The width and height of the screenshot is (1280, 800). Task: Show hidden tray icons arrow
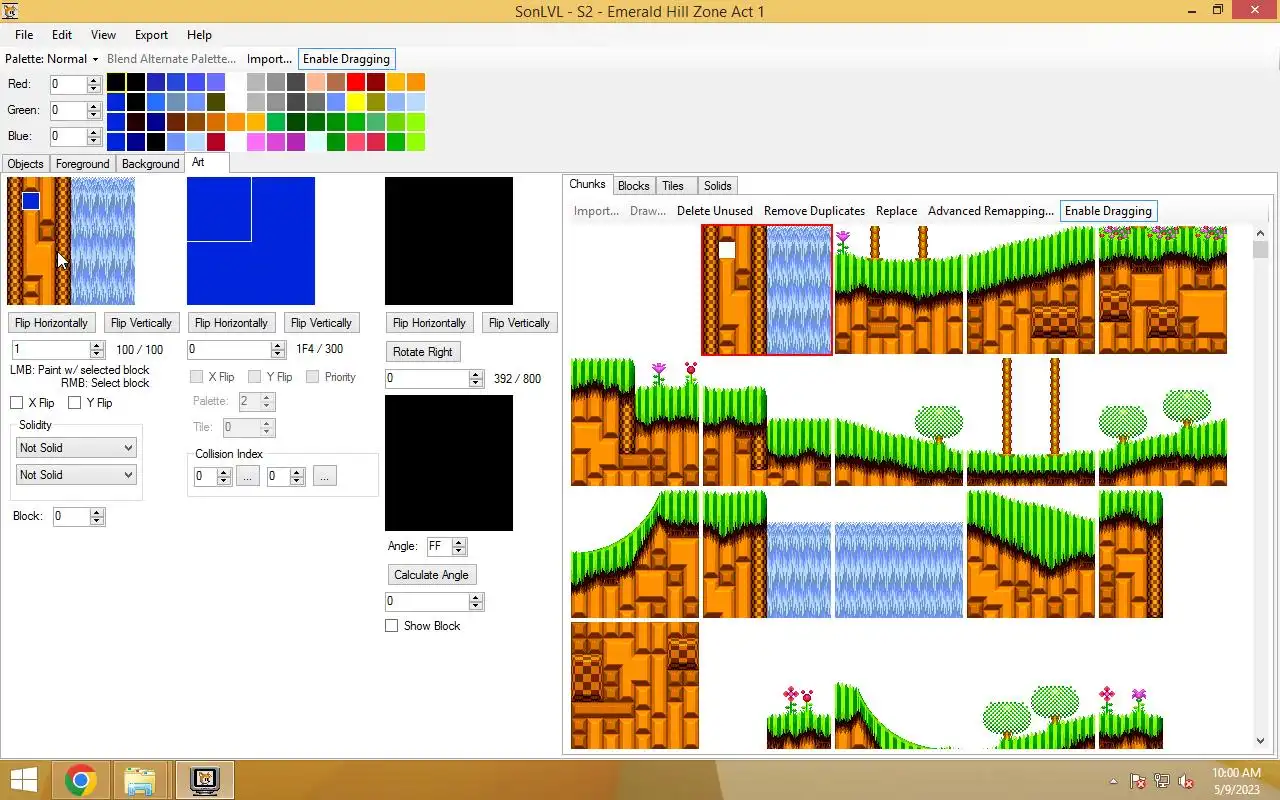click(1113, 781)
